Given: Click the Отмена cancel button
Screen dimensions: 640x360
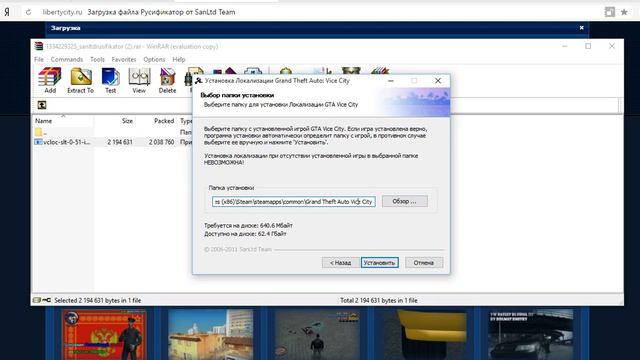Looking at the screenshot, I should pyautogui.click(x=424, y=262).
